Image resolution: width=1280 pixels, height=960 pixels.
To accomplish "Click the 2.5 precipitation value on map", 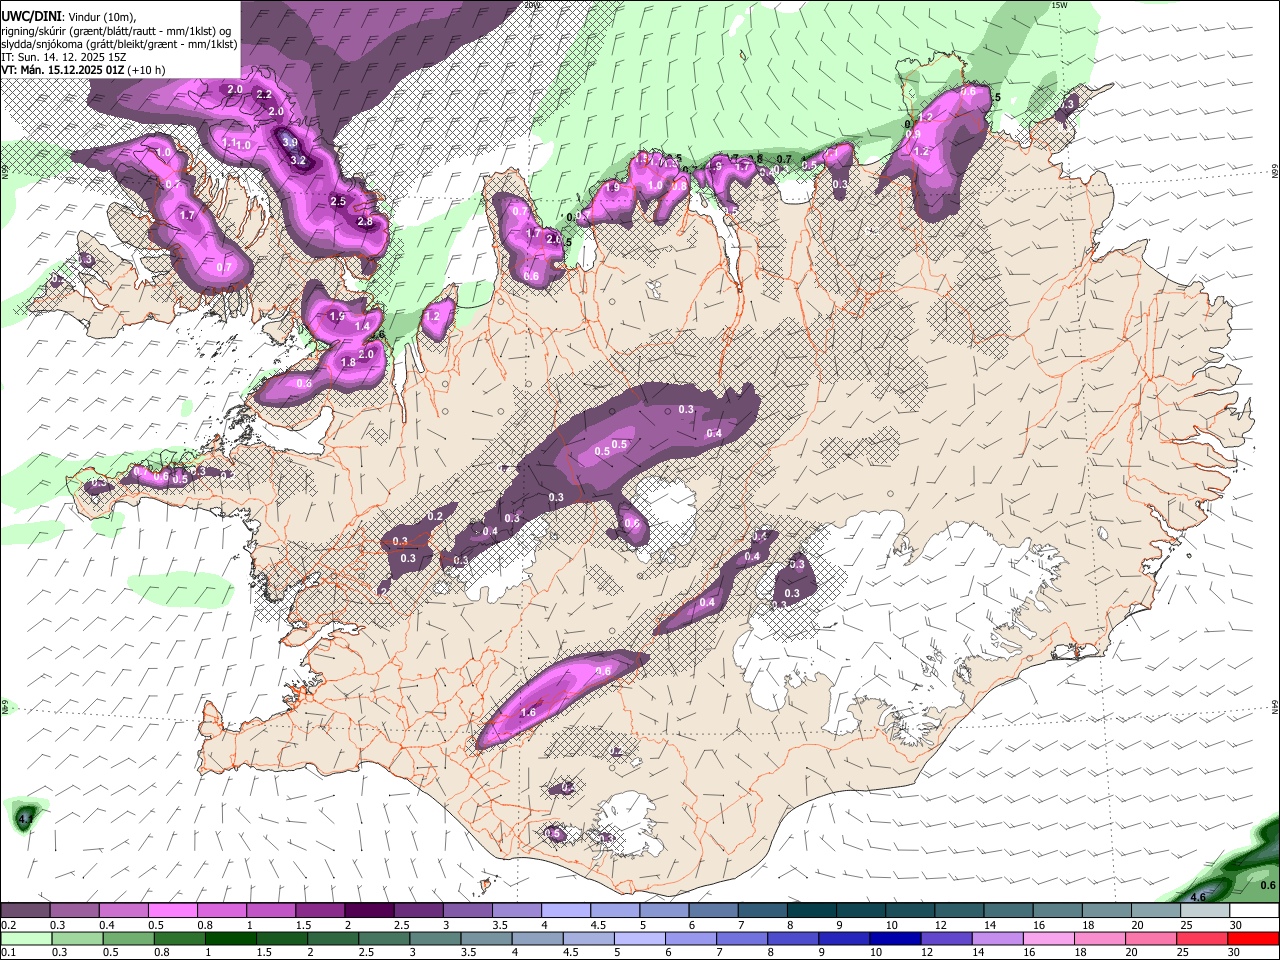I will tap(338, 201).
